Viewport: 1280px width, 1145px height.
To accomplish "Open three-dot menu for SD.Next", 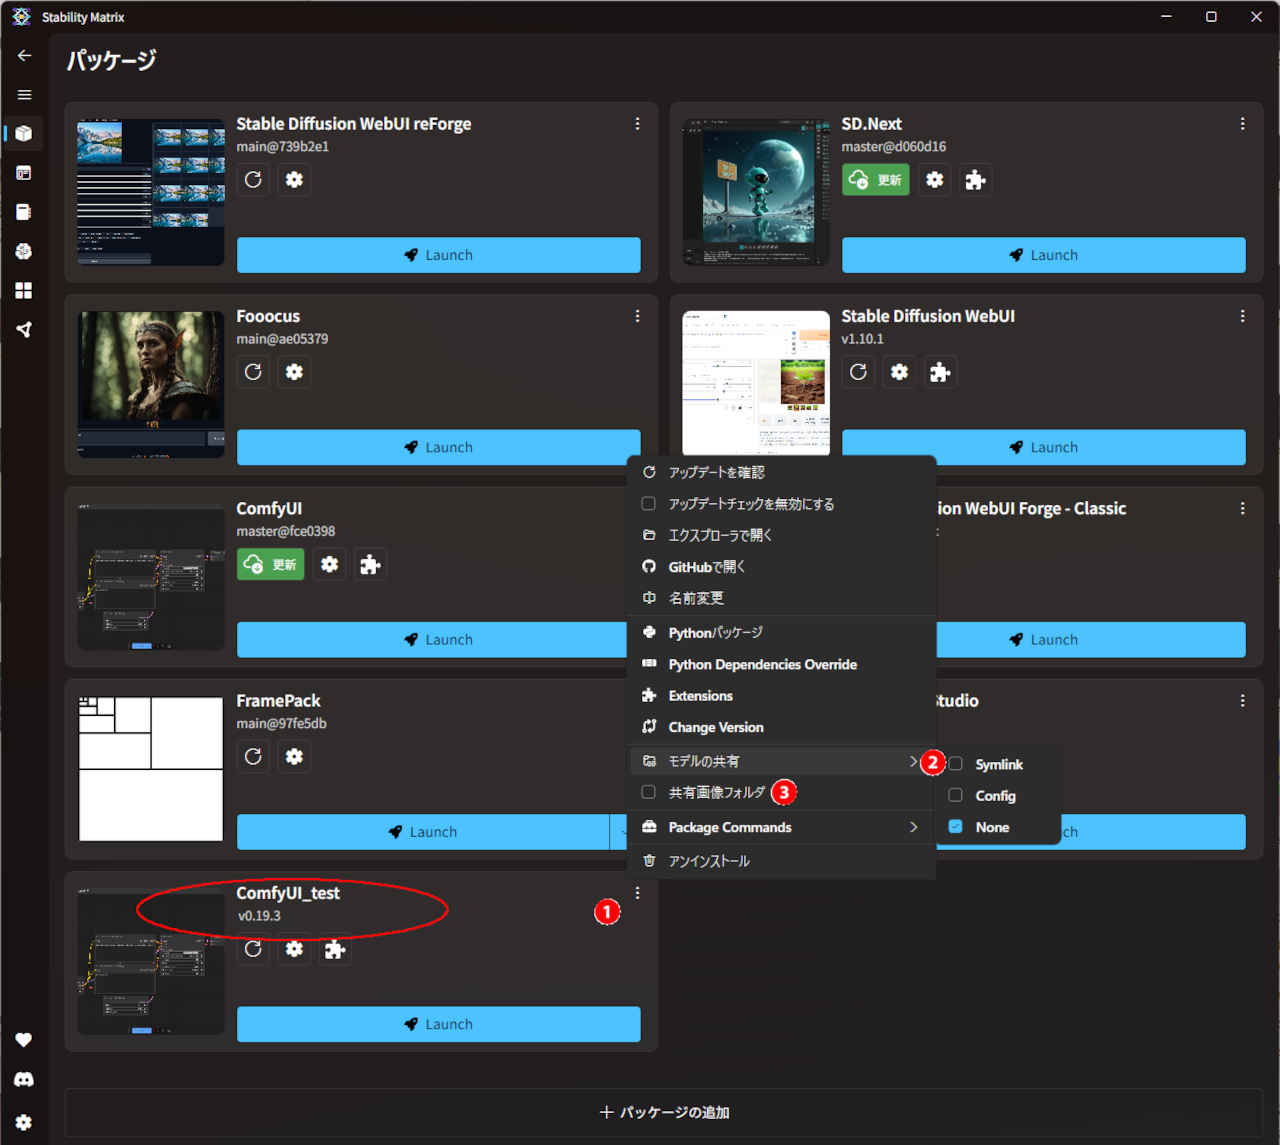I will point(1243,123).
